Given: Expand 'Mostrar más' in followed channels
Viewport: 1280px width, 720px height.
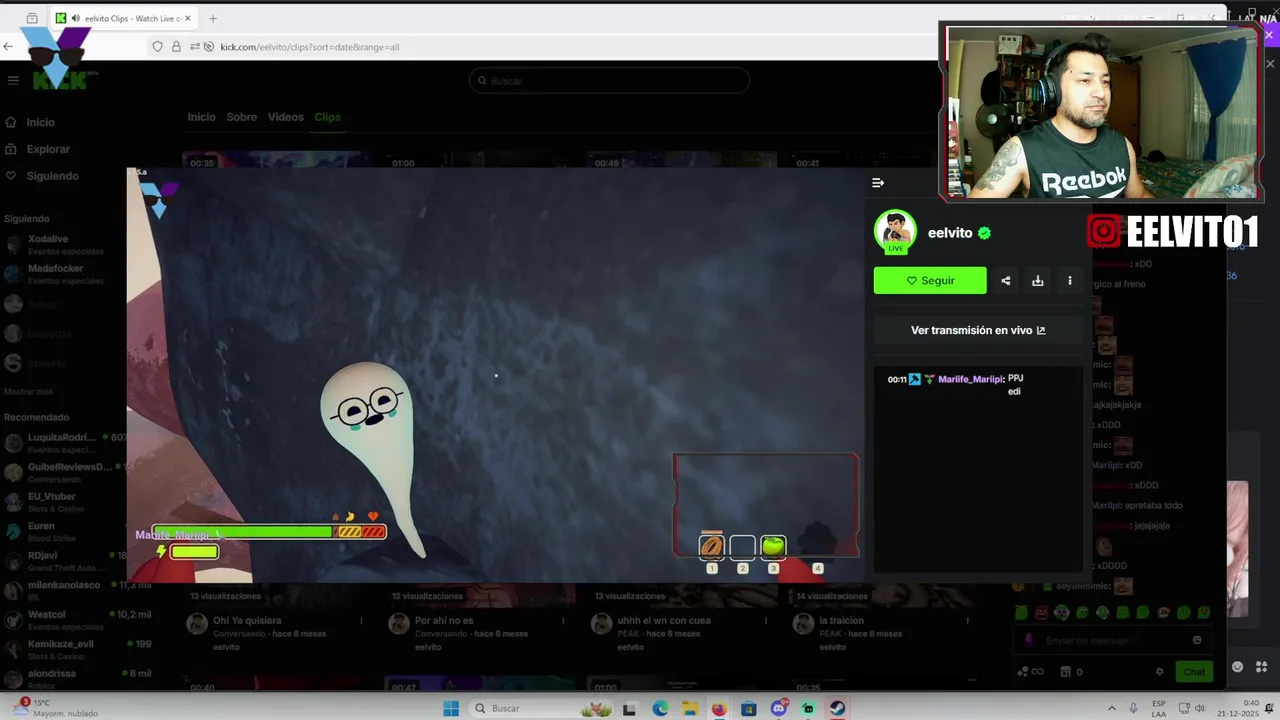Looking at the screenshot, I should (x=28, y=391).
